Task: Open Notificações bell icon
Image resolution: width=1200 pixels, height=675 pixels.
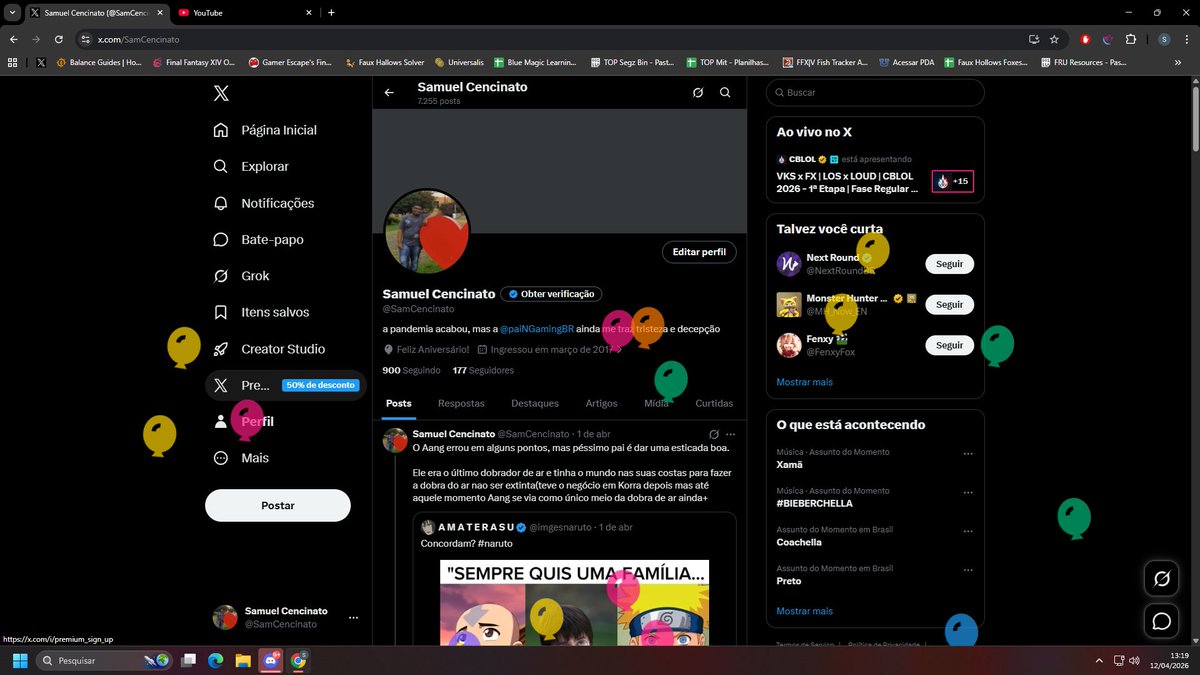Action: pyautogui.click(x=221, y=203)
